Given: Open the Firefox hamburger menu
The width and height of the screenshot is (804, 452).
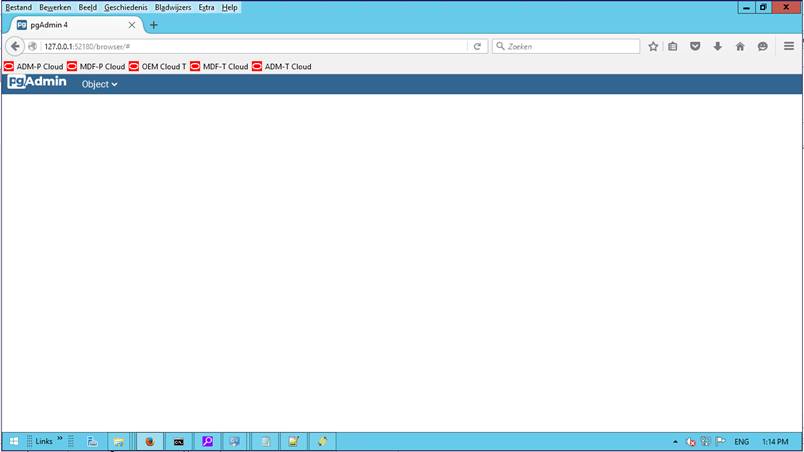Looking at the screenshot, I should tap(789, 46).
